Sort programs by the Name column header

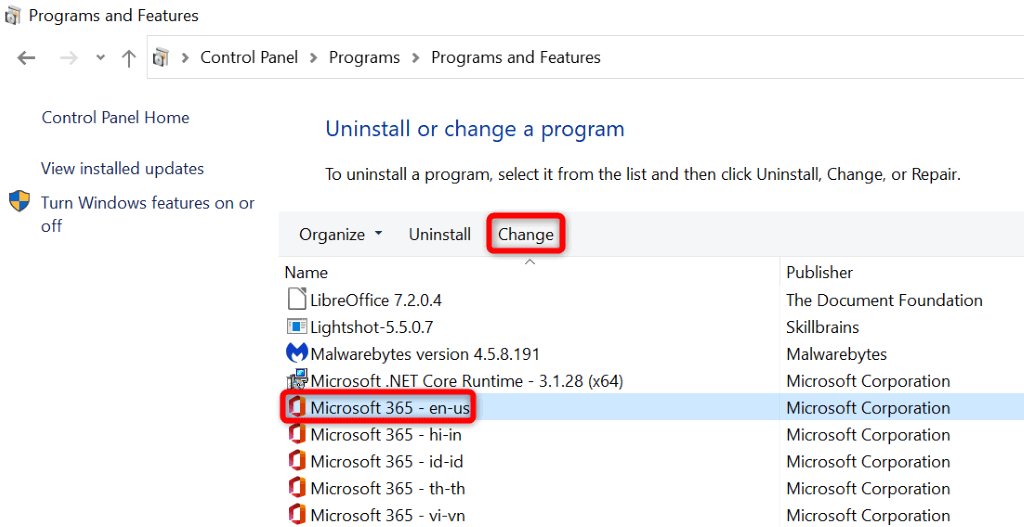[x=306, y=272]
